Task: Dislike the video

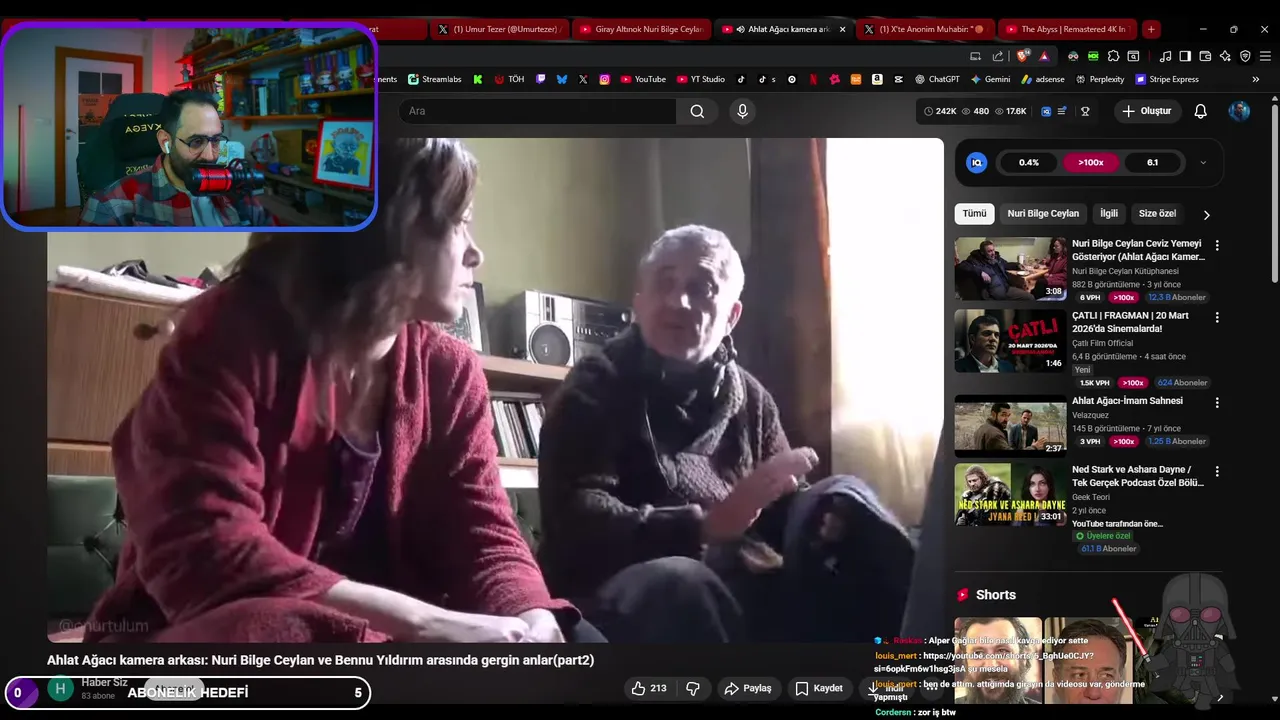Action: pyautogui.click(x=692, y=688)
